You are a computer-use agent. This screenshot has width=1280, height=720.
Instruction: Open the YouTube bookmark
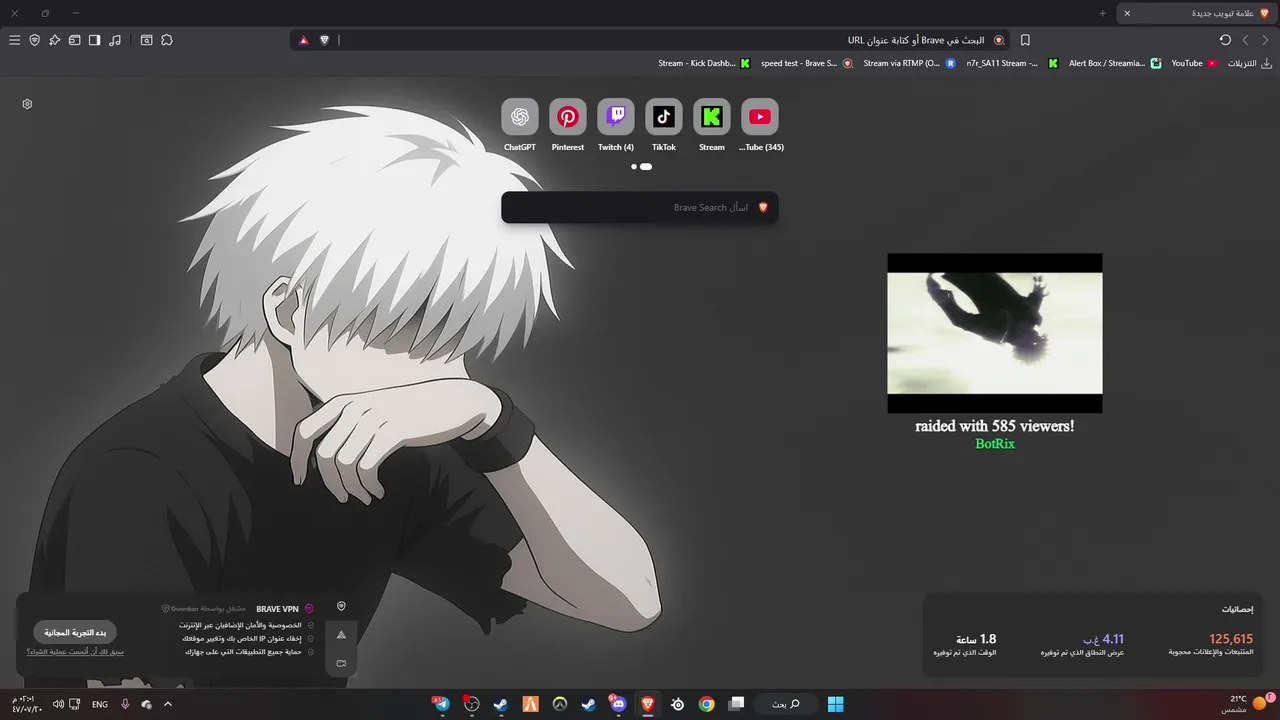point(1194,63)
